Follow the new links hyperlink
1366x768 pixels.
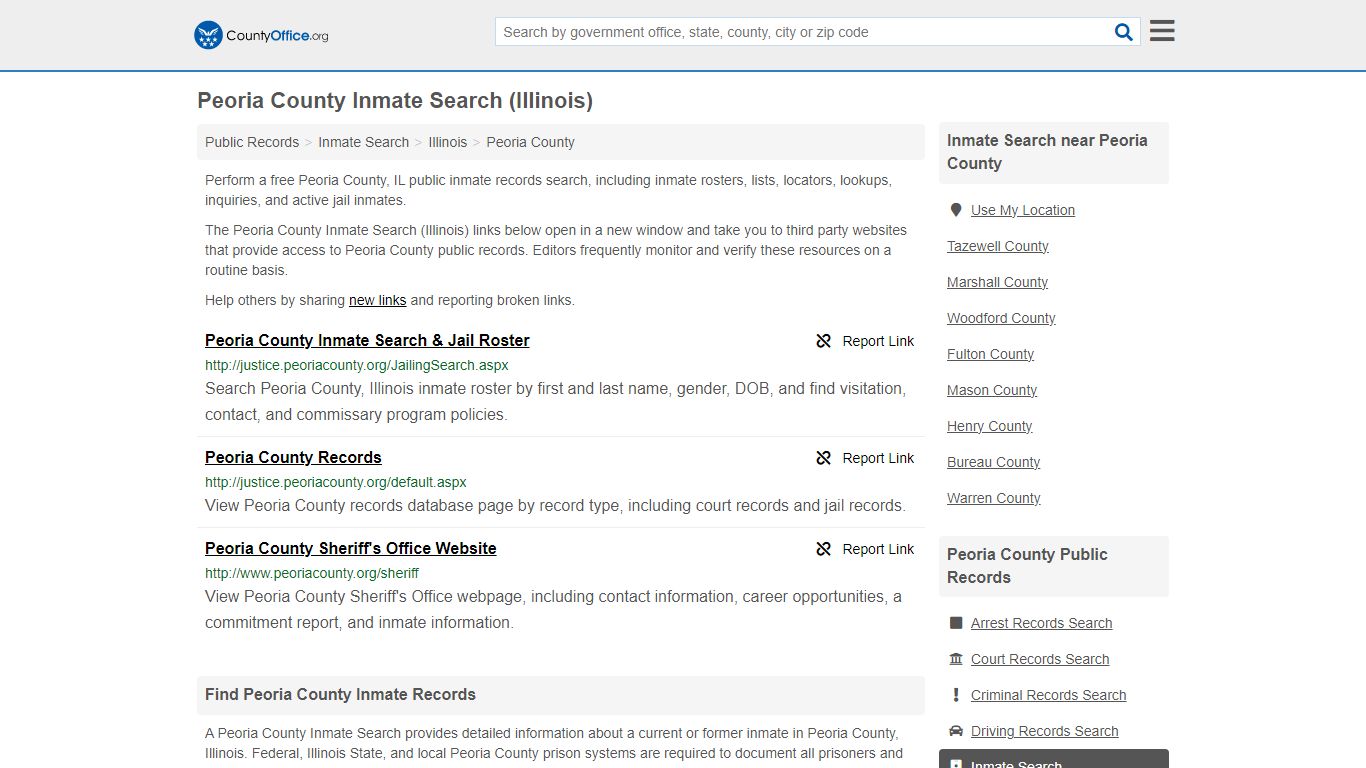[377, 300]
